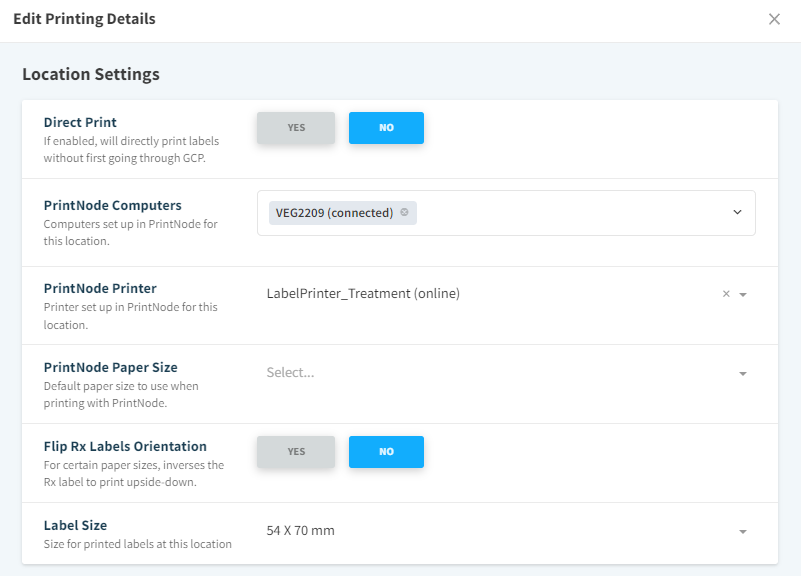Click the Edit Printing Details title
Image resolution: width=801 pixels, height=576 pixels.
(84, 19)
